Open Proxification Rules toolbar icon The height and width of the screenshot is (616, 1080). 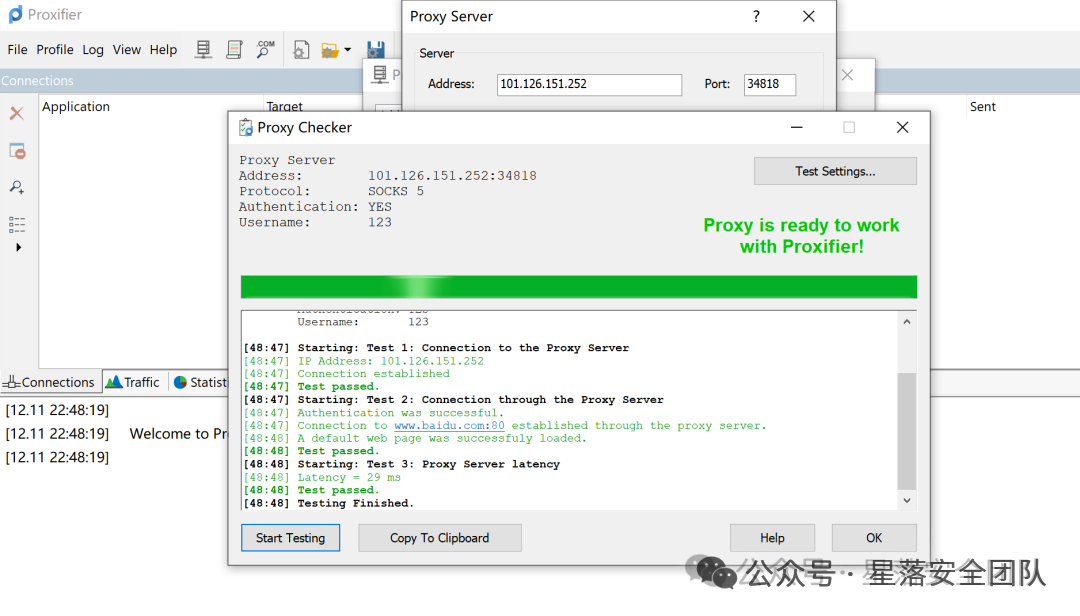pos(234,50)
